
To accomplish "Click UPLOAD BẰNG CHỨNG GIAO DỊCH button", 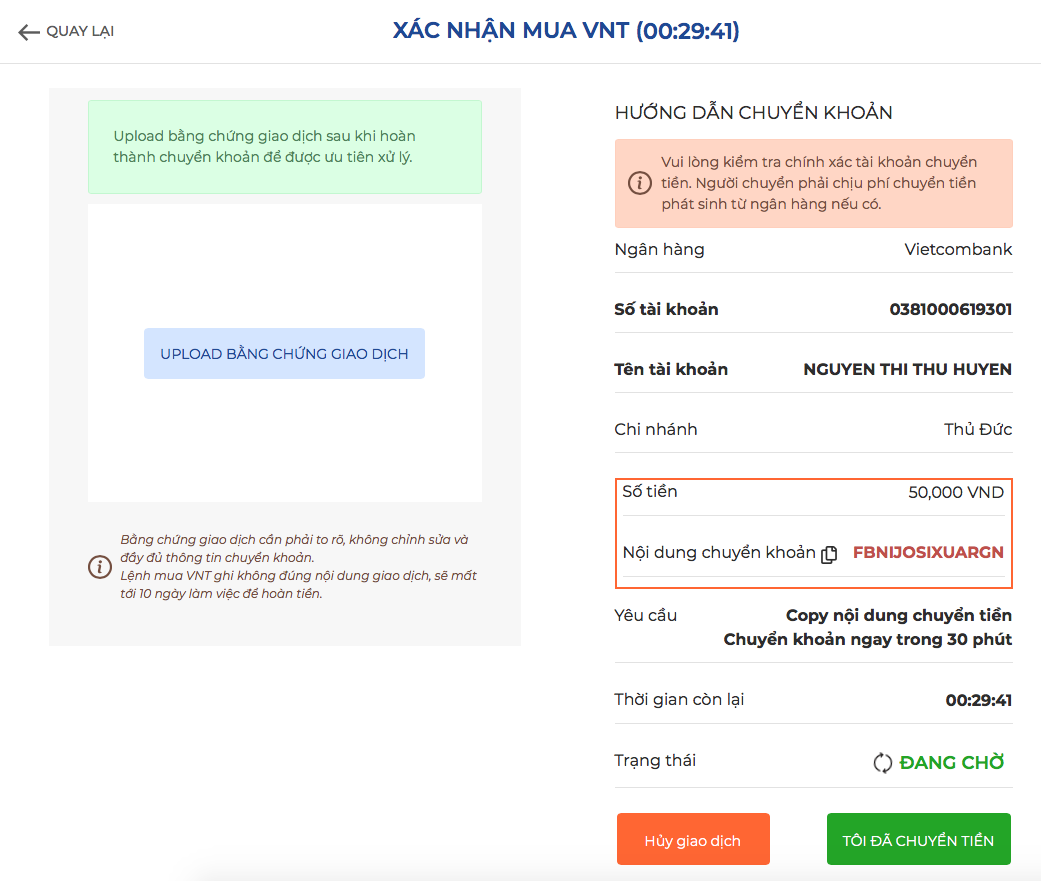I will 284,353.
